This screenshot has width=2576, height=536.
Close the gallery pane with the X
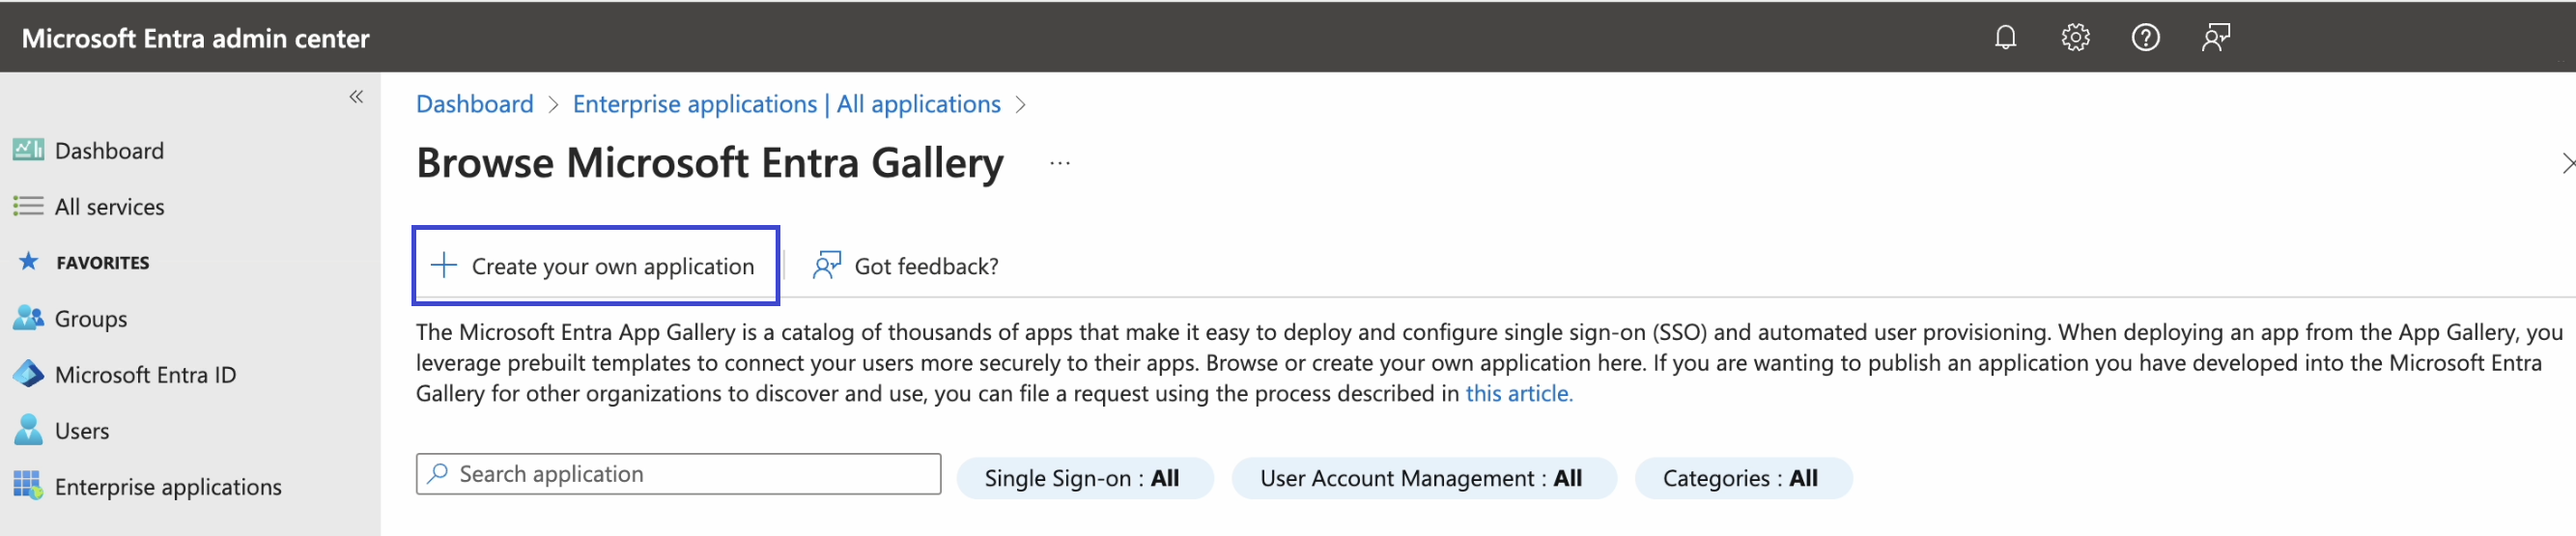(x=2567, y=163)
